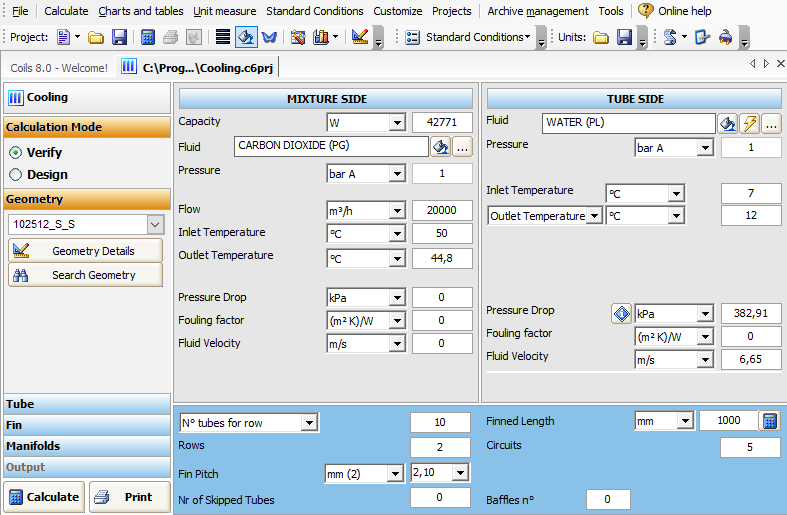Click the Search Geometry button
Image resolution: width=787 pixels, height=515 pixels.
tap(85, 275)
